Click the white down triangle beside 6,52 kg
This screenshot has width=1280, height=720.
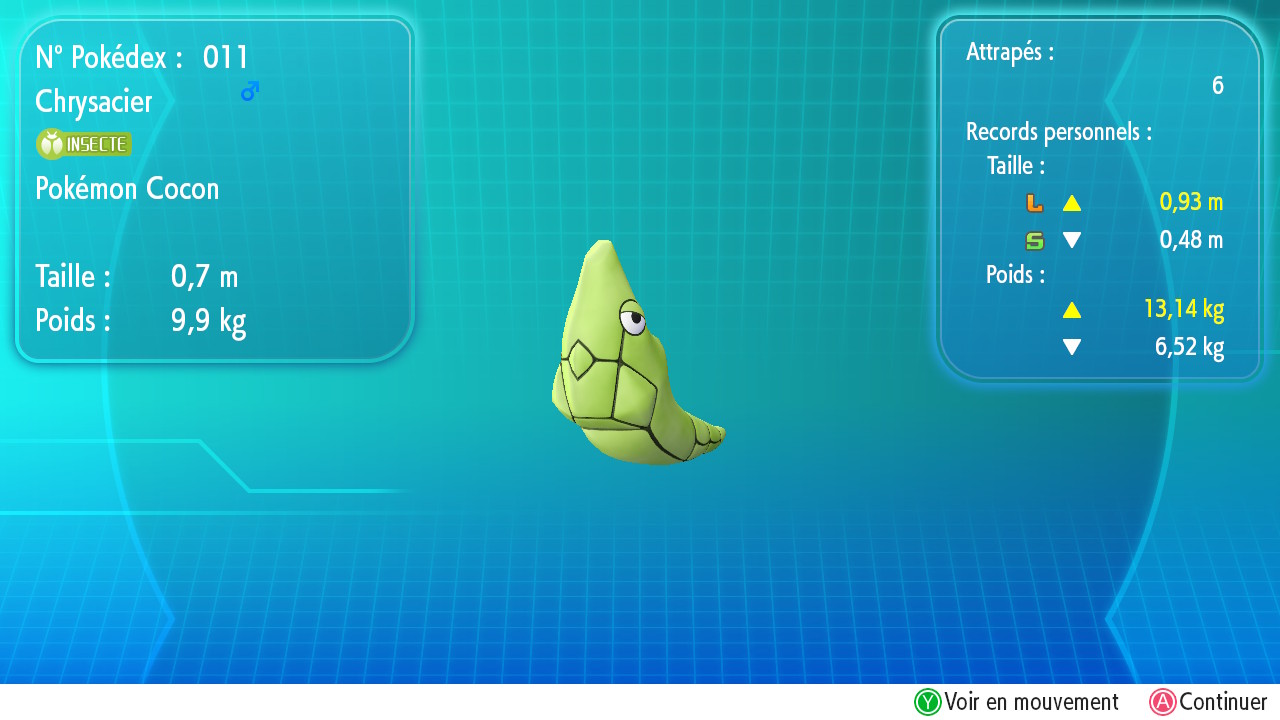[x=1072, y=347]
